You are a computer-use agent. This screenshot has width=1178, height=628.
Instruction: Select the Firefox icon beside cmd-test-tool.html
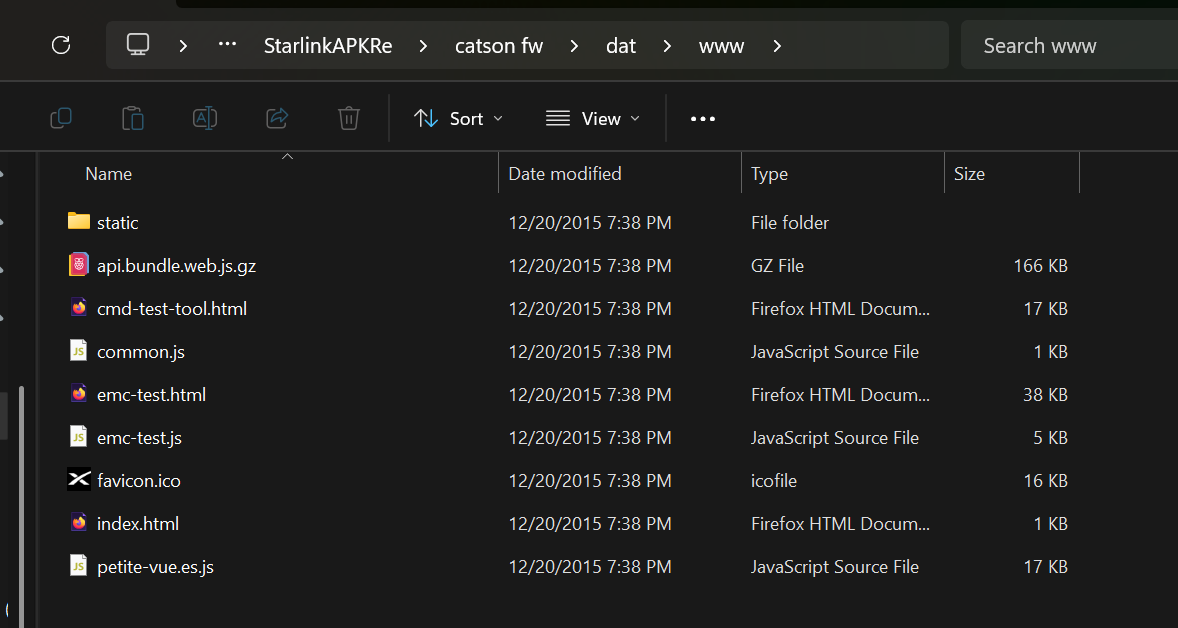[x=79, y=307]
